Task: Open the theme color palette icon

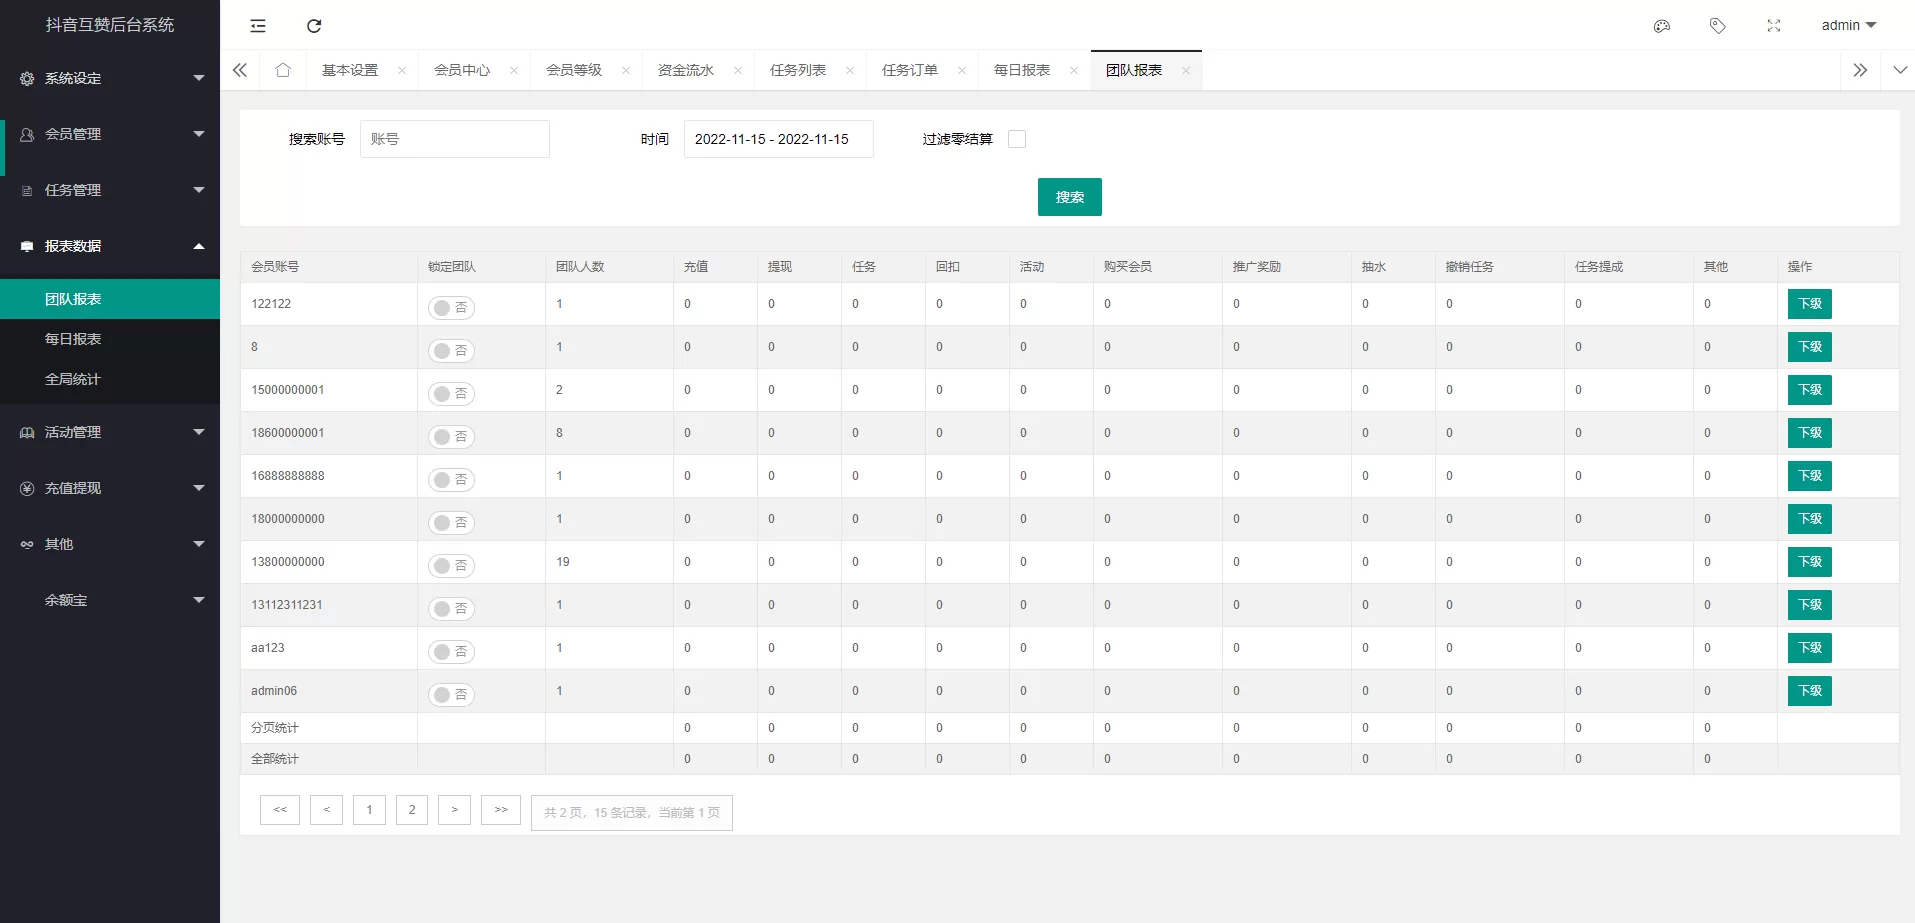Action: pos(1662,25)
